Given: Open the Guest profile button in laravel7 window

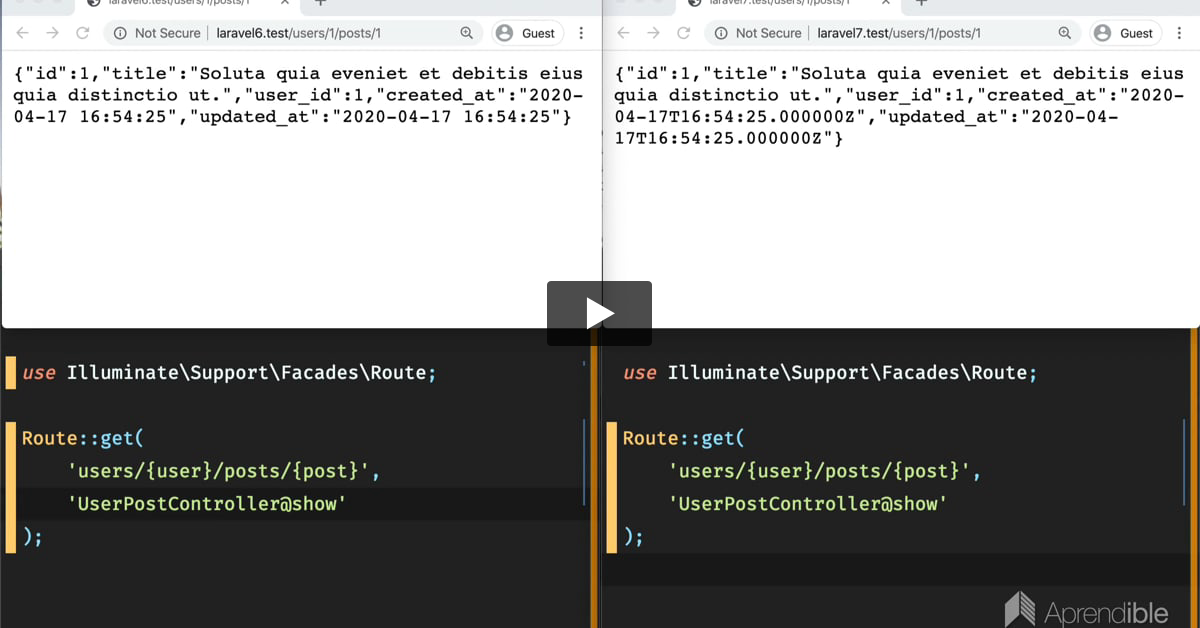Looking at the screenshot, I should tap(1126, 33).
